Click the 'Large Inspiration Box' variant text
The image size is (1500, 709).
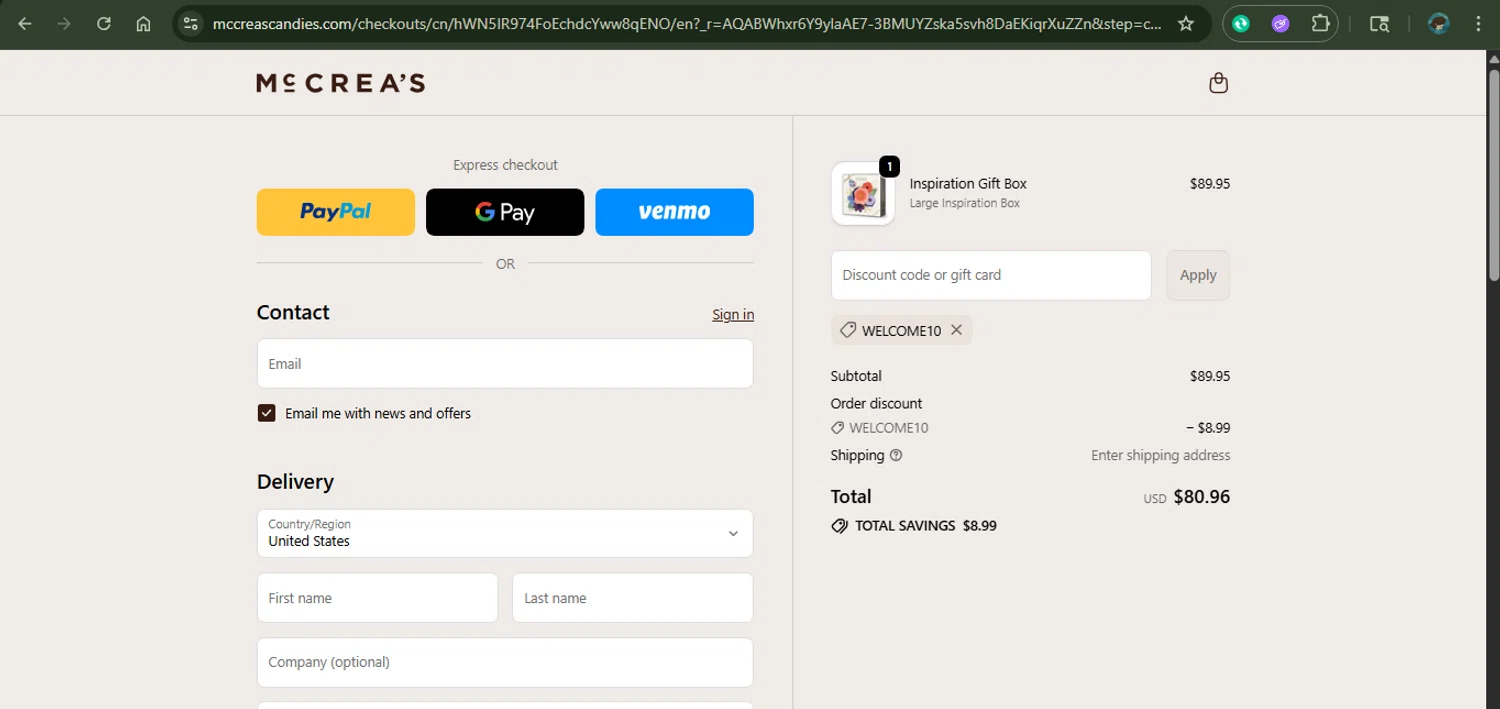click(x=965, y=203)
